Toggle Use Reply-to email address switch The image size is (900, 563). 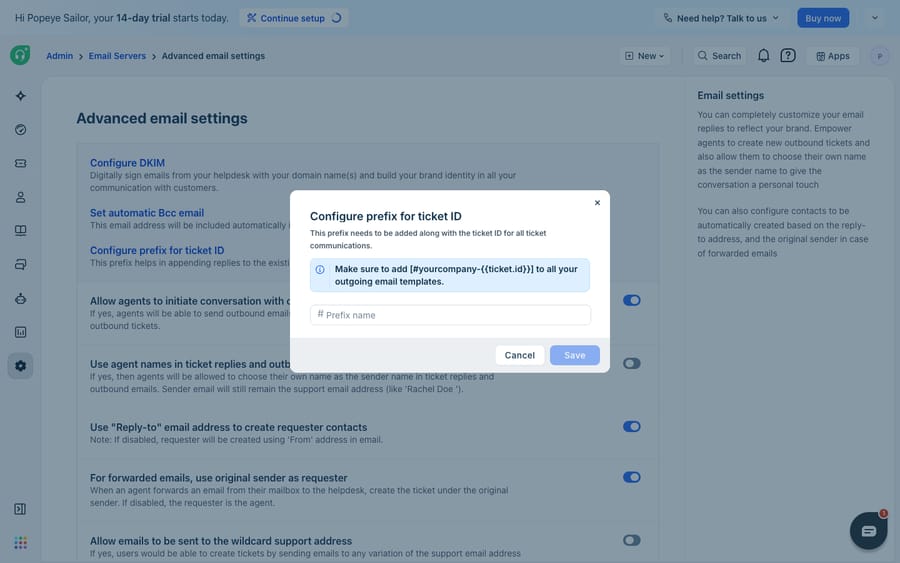coord(632,426)
